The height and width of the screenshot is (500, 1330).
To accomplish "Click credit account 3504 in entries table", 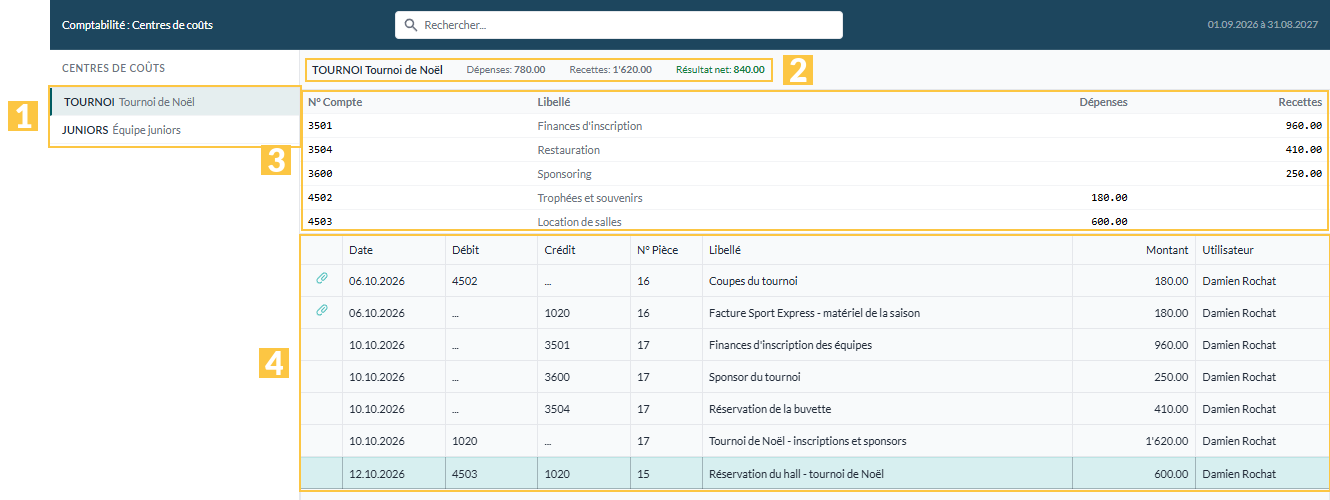I will coord(557,409).
